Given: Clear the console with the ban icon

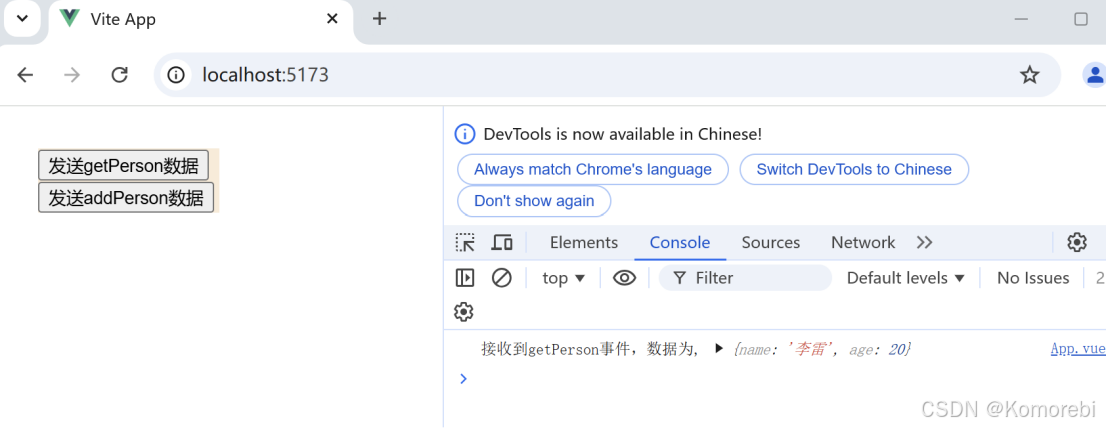Looking at the screenshot, I should (x=501, y=278).
